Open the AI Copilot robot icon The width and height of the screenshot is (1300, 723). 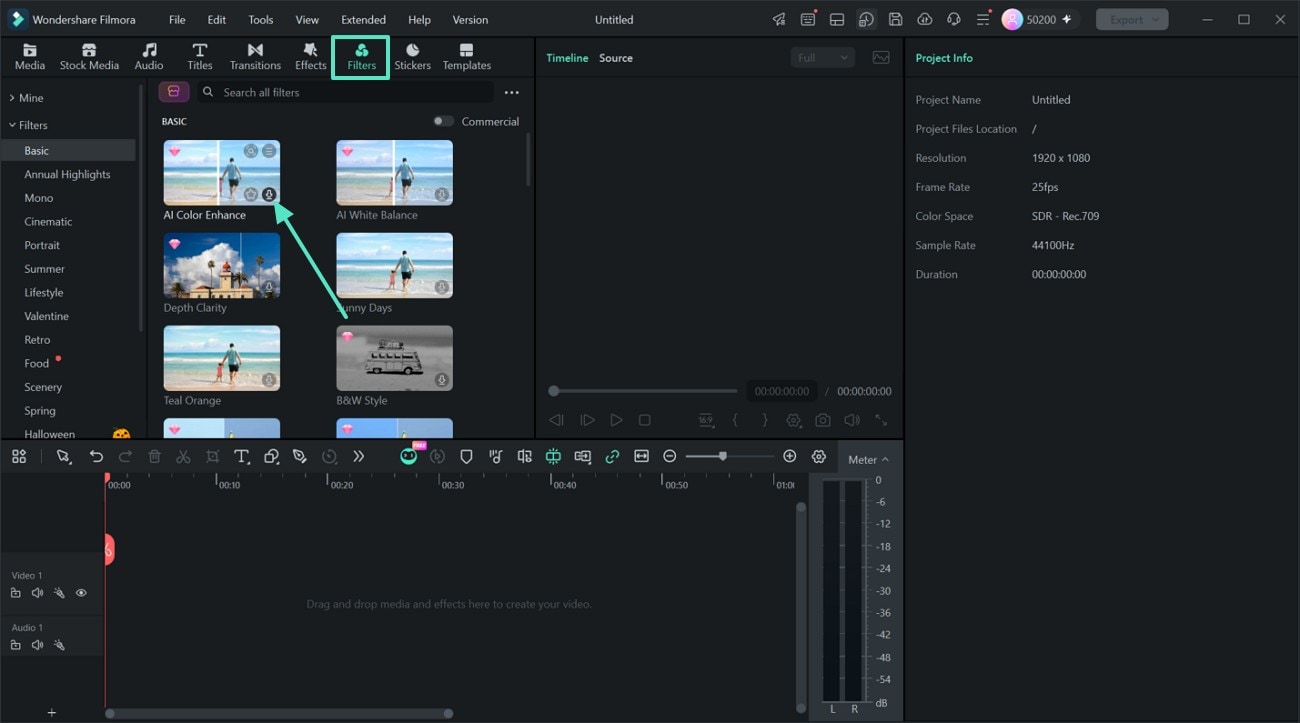[408, 456]
